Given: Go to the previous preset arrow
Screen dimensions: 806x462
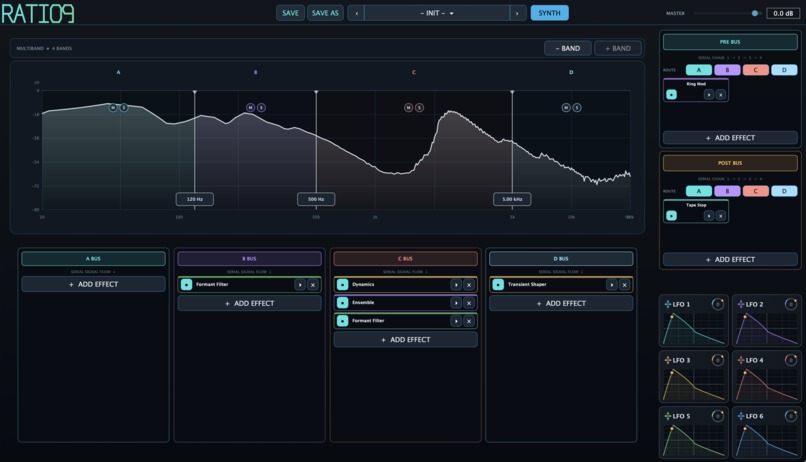Looking at the screenshot, I should [x=356, y=13].
